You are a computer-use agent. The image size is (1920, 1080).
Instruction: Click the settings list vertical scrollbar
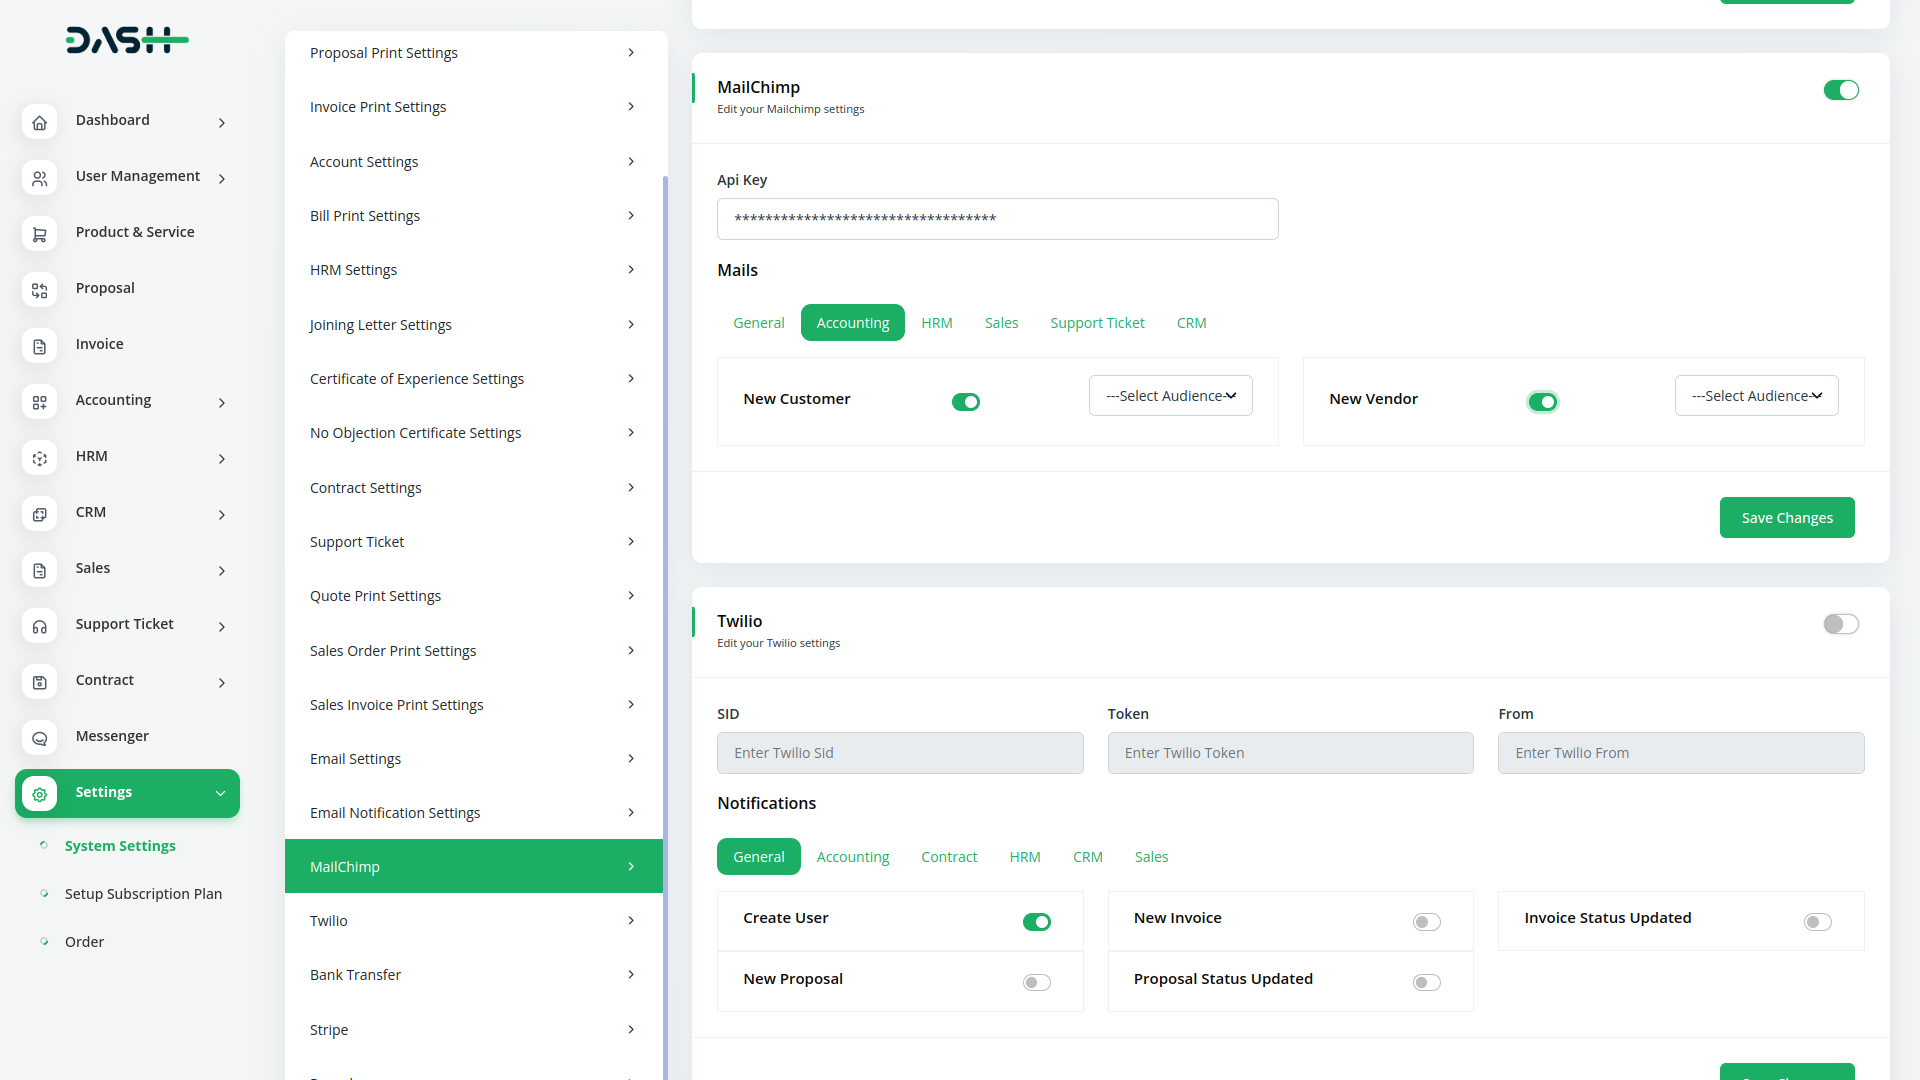665,600
